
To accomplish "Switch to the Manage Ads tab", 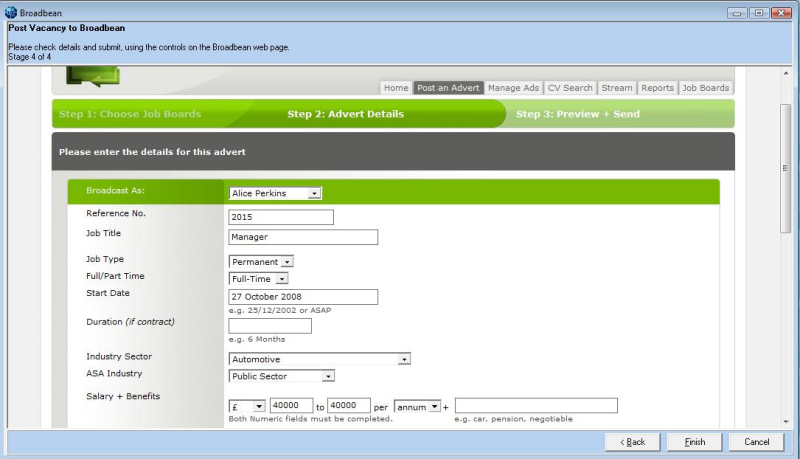I will click(513, 88).
